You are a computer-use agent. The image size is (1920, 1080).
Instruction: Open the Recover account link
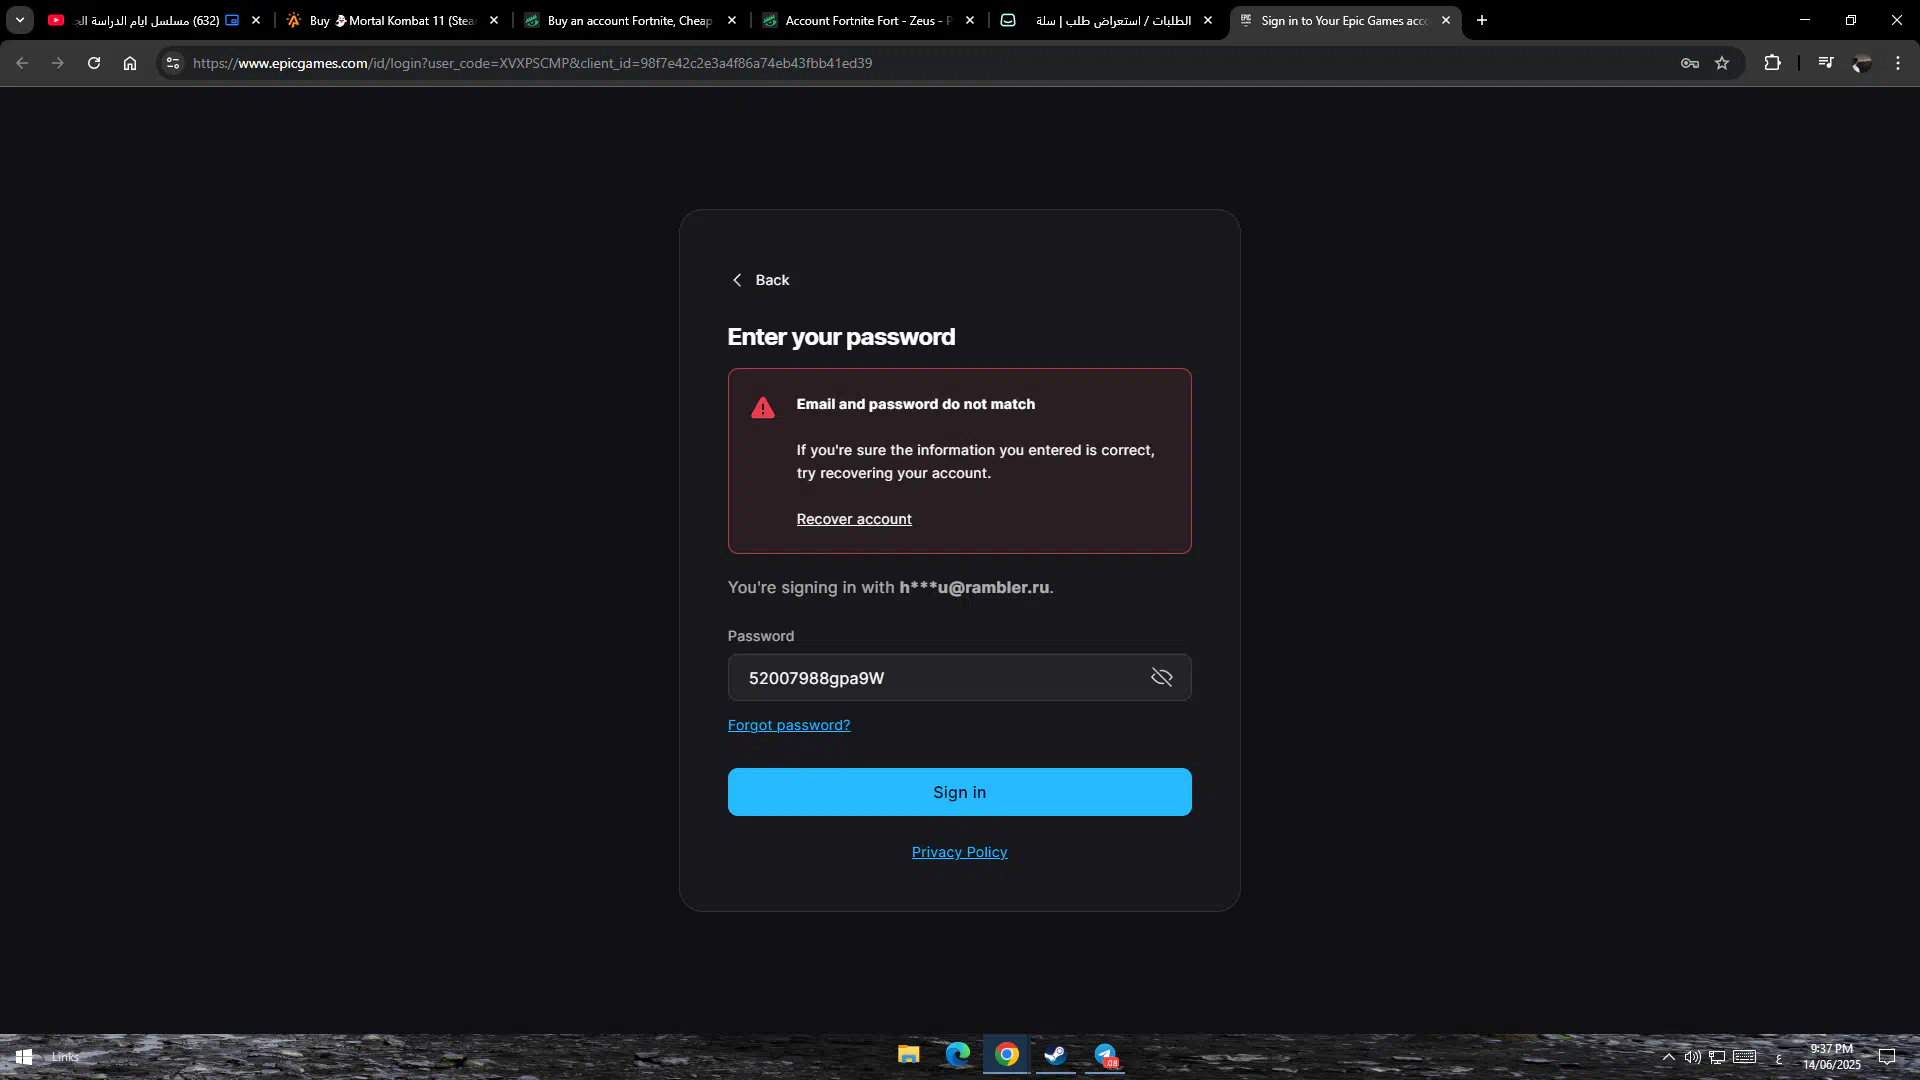tap(854, 519)
